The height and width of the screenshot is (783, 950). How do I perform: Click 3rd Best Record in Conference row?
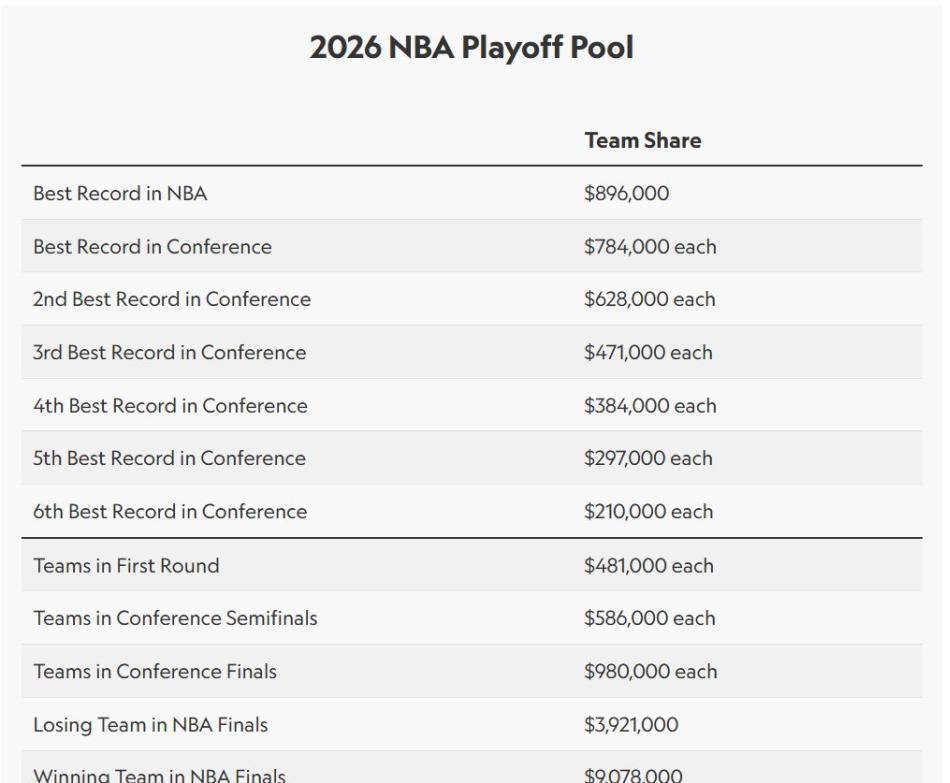(471, 352)
